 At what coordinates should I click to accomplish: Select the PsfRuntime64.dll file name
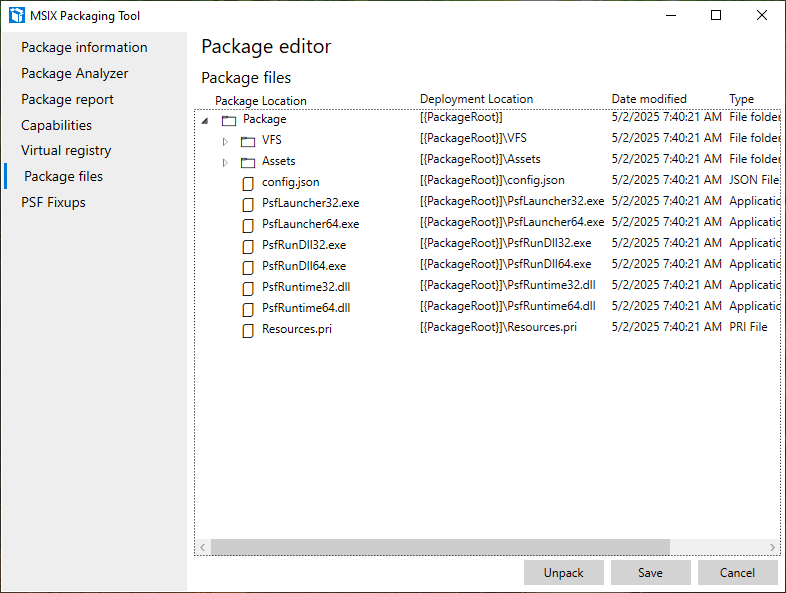point(306,309)
